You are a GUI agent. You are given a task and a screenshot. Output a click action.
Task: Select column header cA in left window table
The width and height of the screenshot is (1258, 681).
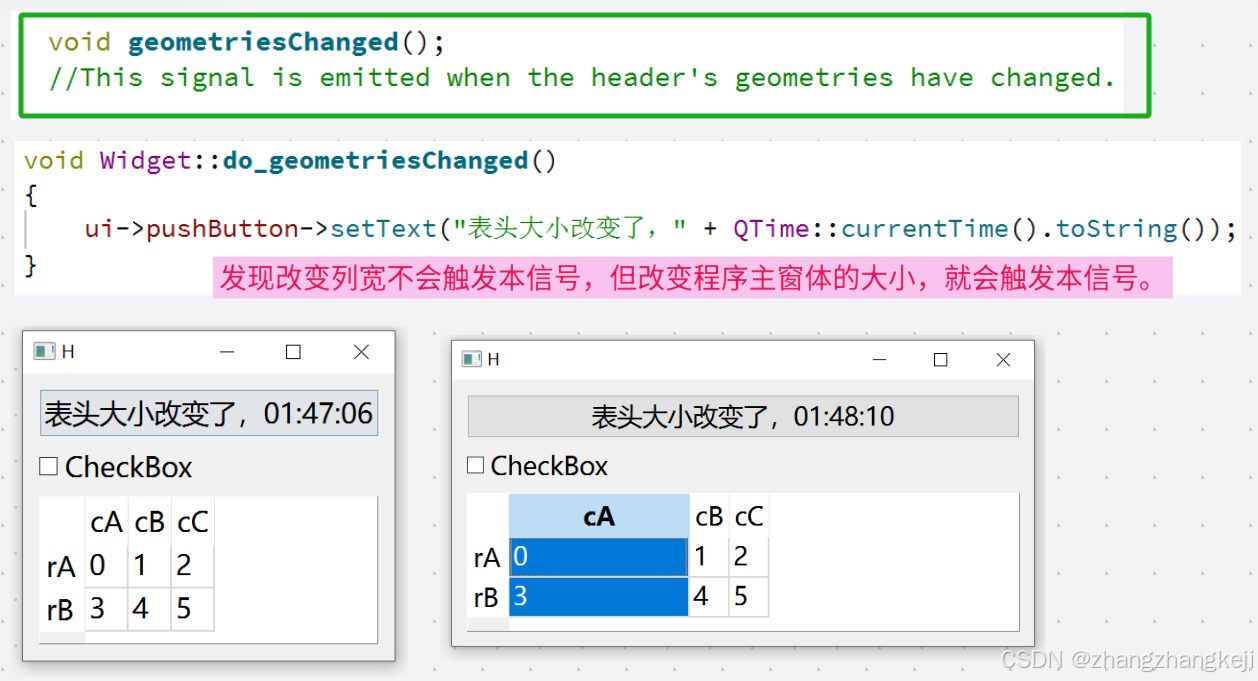coord(106,522)
